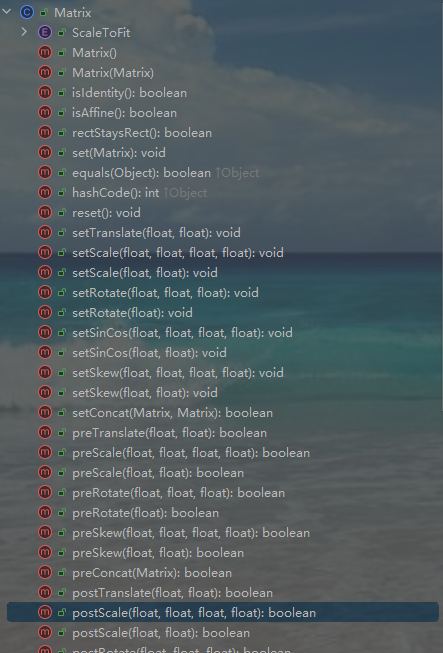The height and width of the screenshot is (653, 443).
Task: Select equals(Object): boolean method
Action: 142,173
